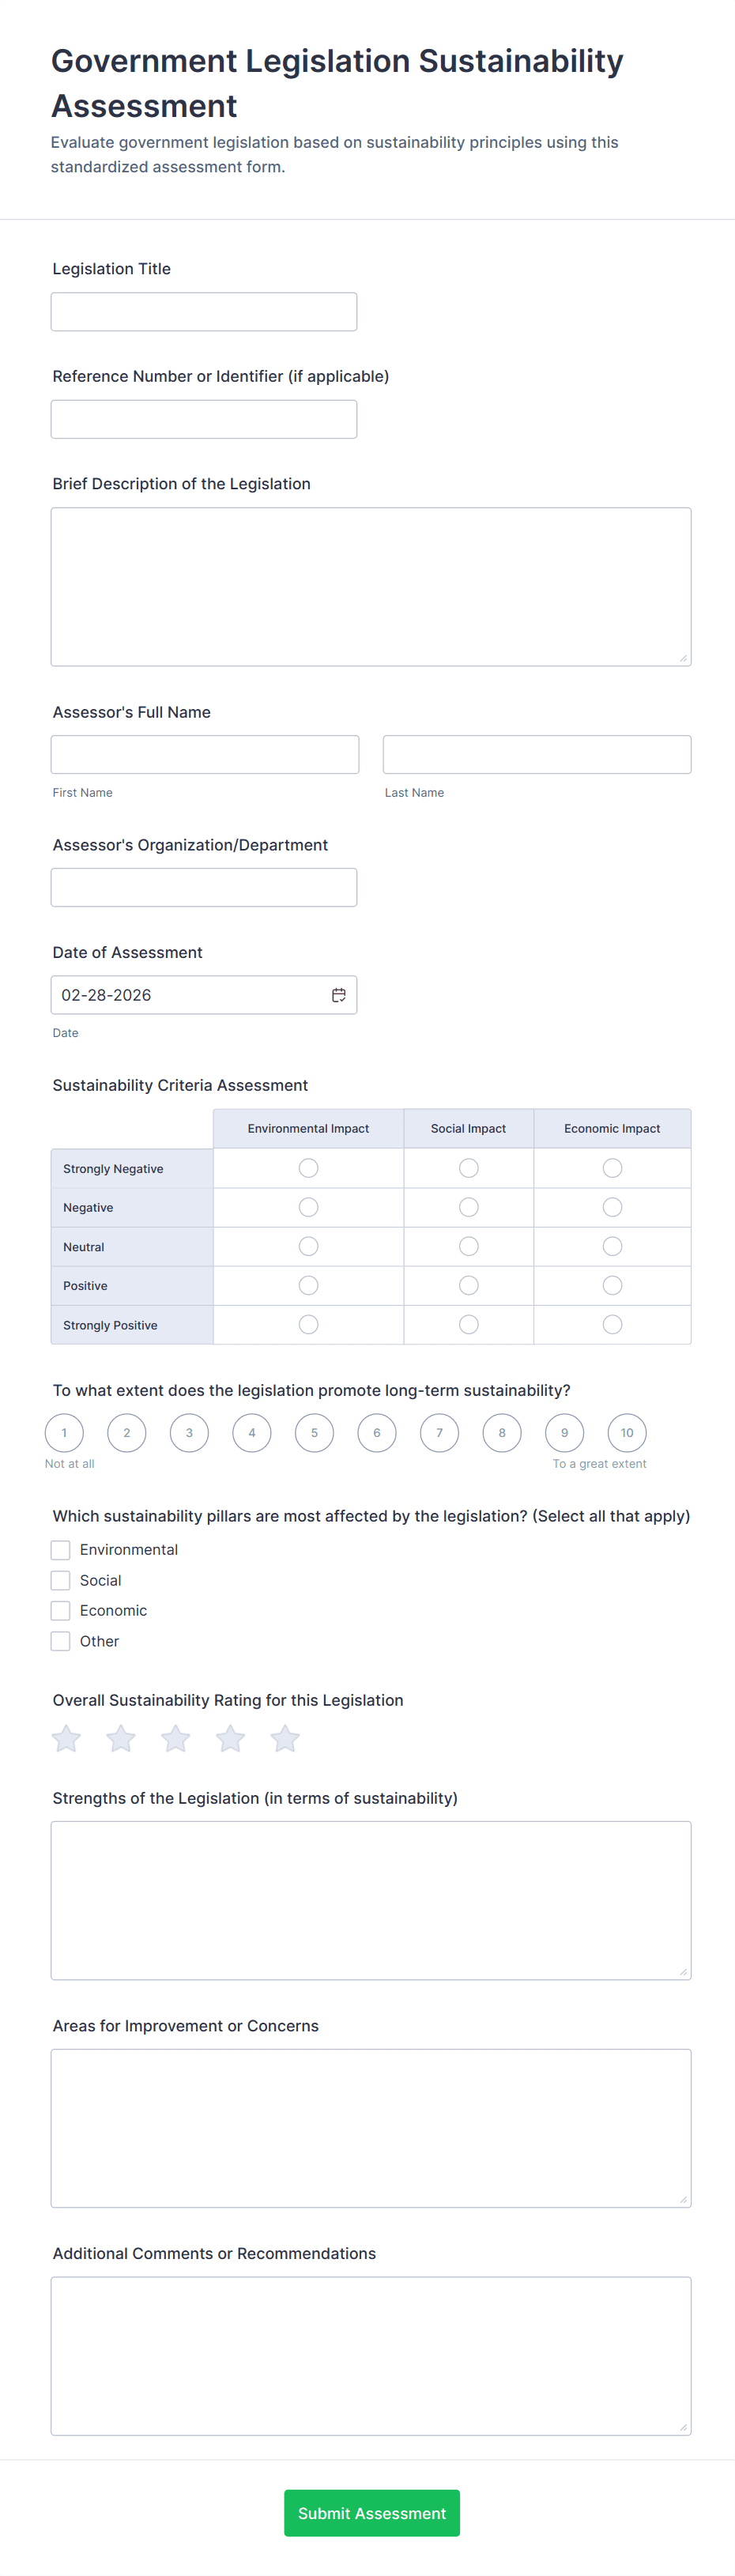The width and height of the screenshot is (735, 2576).
Task: Mark Neutral for Social Impact
Action: pyautogui.click(x=468, y=1246)
